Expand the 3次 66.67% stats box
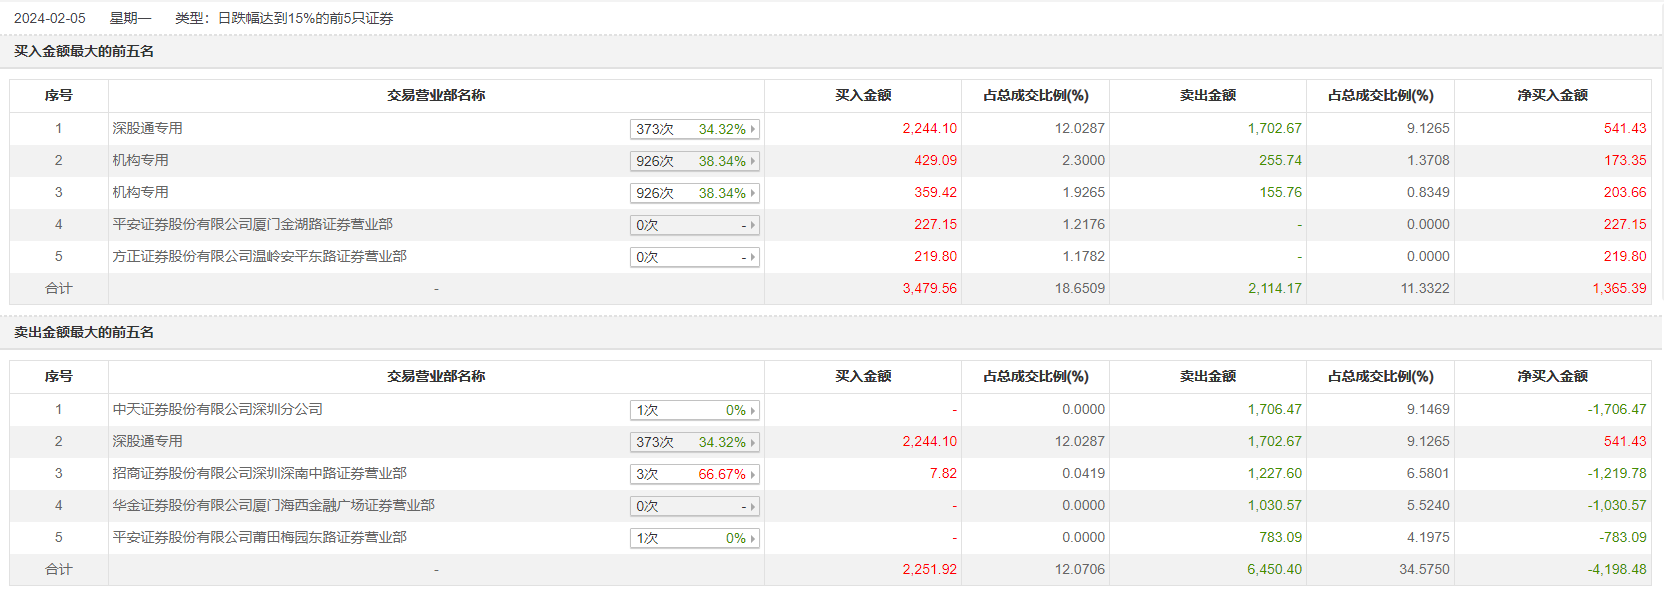The height and width of the screenshot is (595, 1664). (694, 474)
